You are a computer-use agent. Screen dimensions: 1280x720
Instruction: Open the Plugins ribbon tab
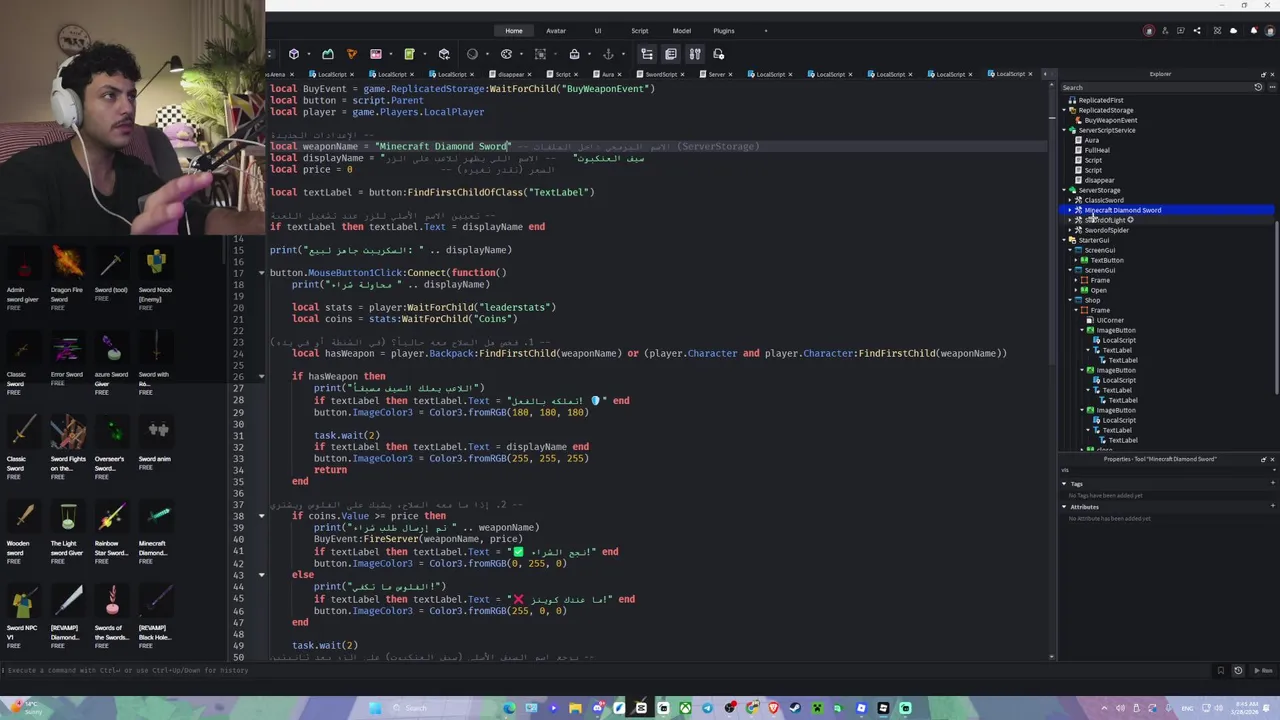point(724,31)
